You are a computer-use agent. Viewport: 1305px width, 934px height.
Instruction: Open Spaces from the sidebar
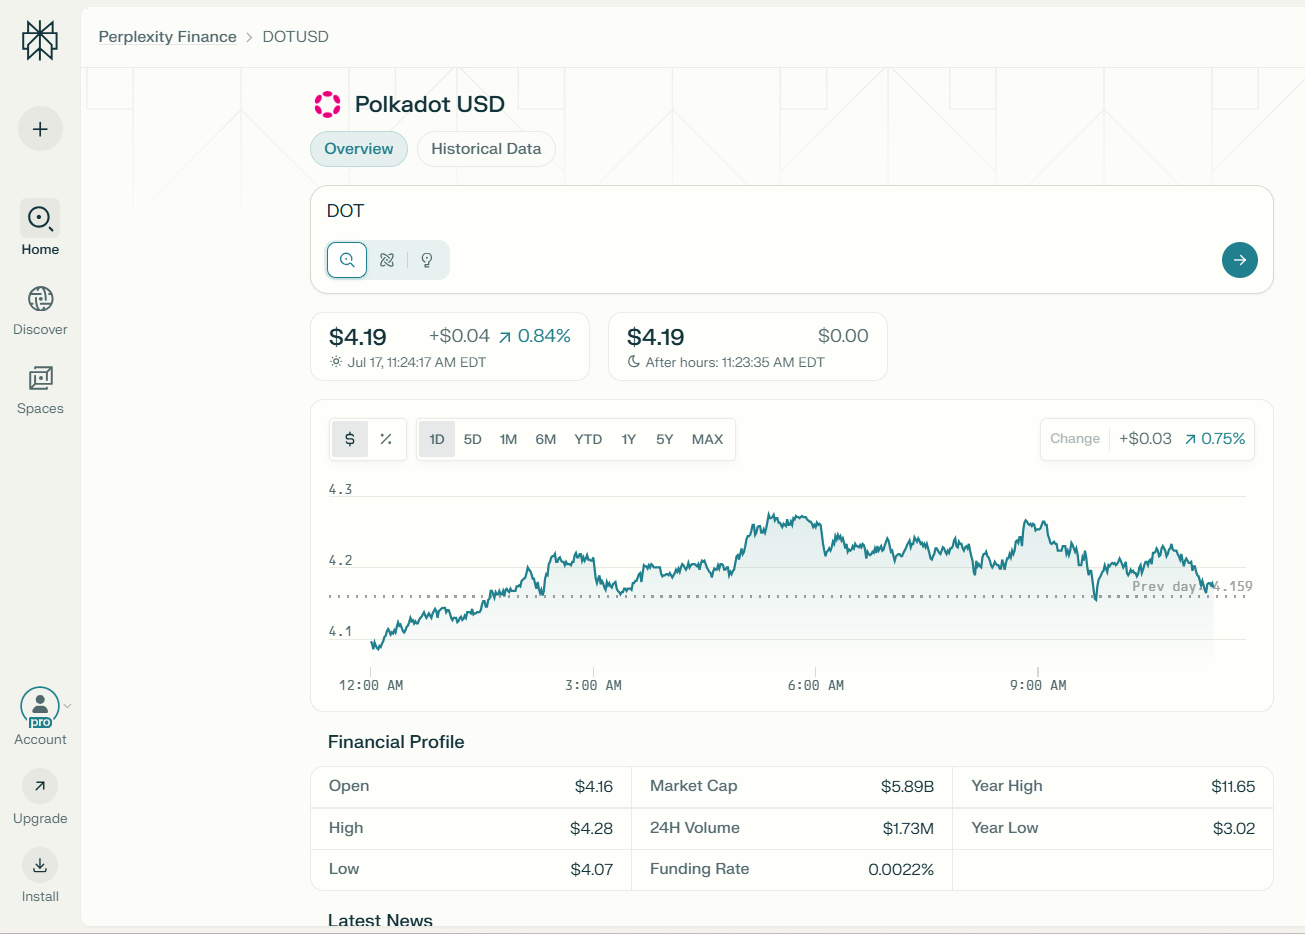click(40, 378)
